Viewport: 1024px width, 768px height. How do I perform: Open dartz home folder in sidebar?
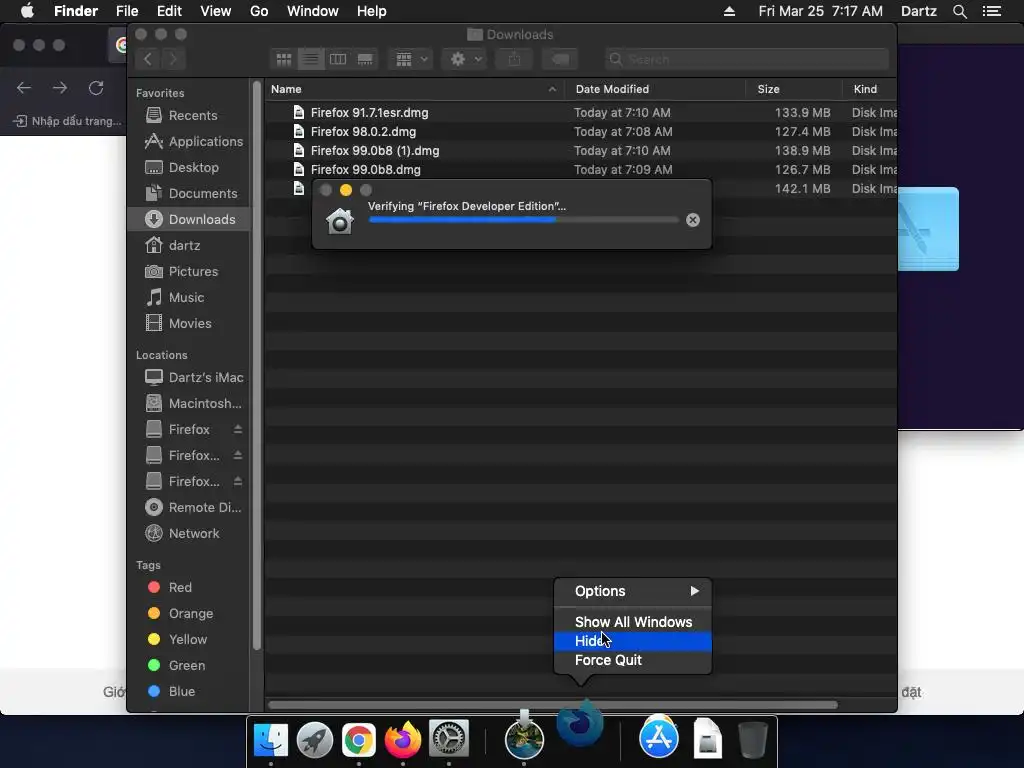click(x=188, y=246)
